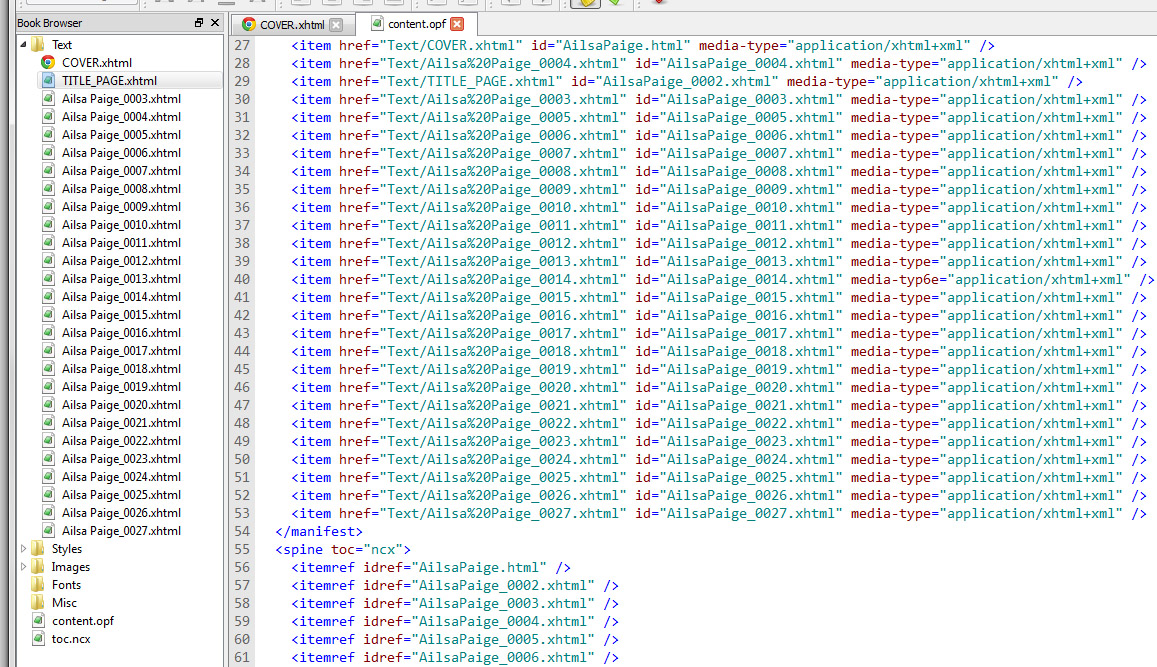Select Ailsa Paige_0020.xhtml in the tree
The image size is (1157, 667).
[121, 404]
